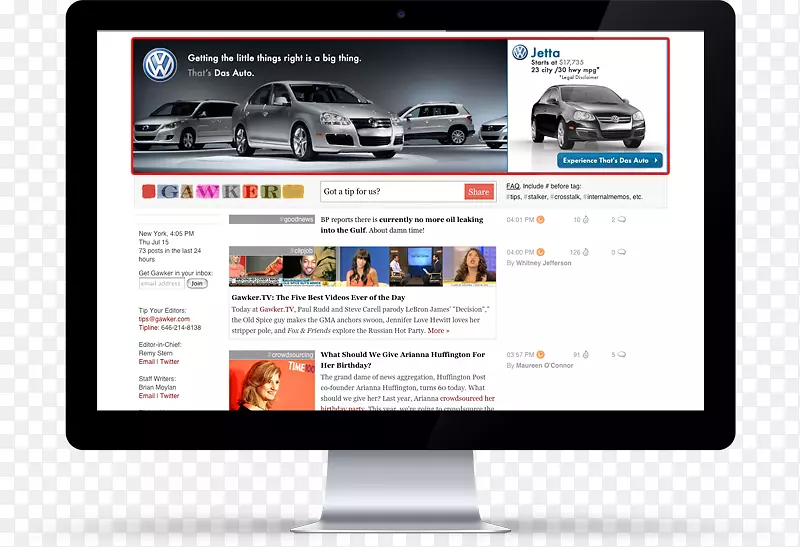Image resolution: width=800 pixels, height=547 pixels.
Task: Click Twitter link under Brian Moylan
Action: pyautogui.click(x=170, y=396)
